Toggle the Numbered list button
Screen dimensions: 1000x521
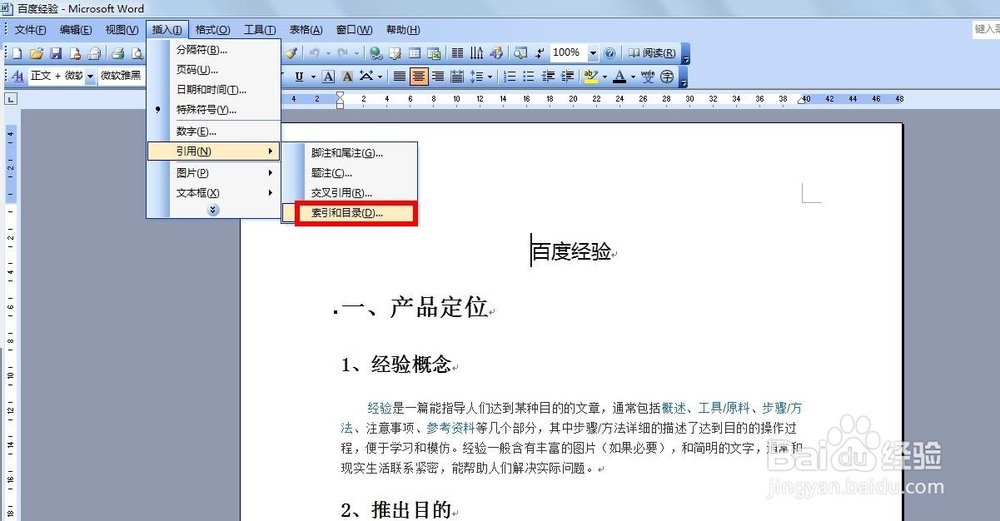509,77
